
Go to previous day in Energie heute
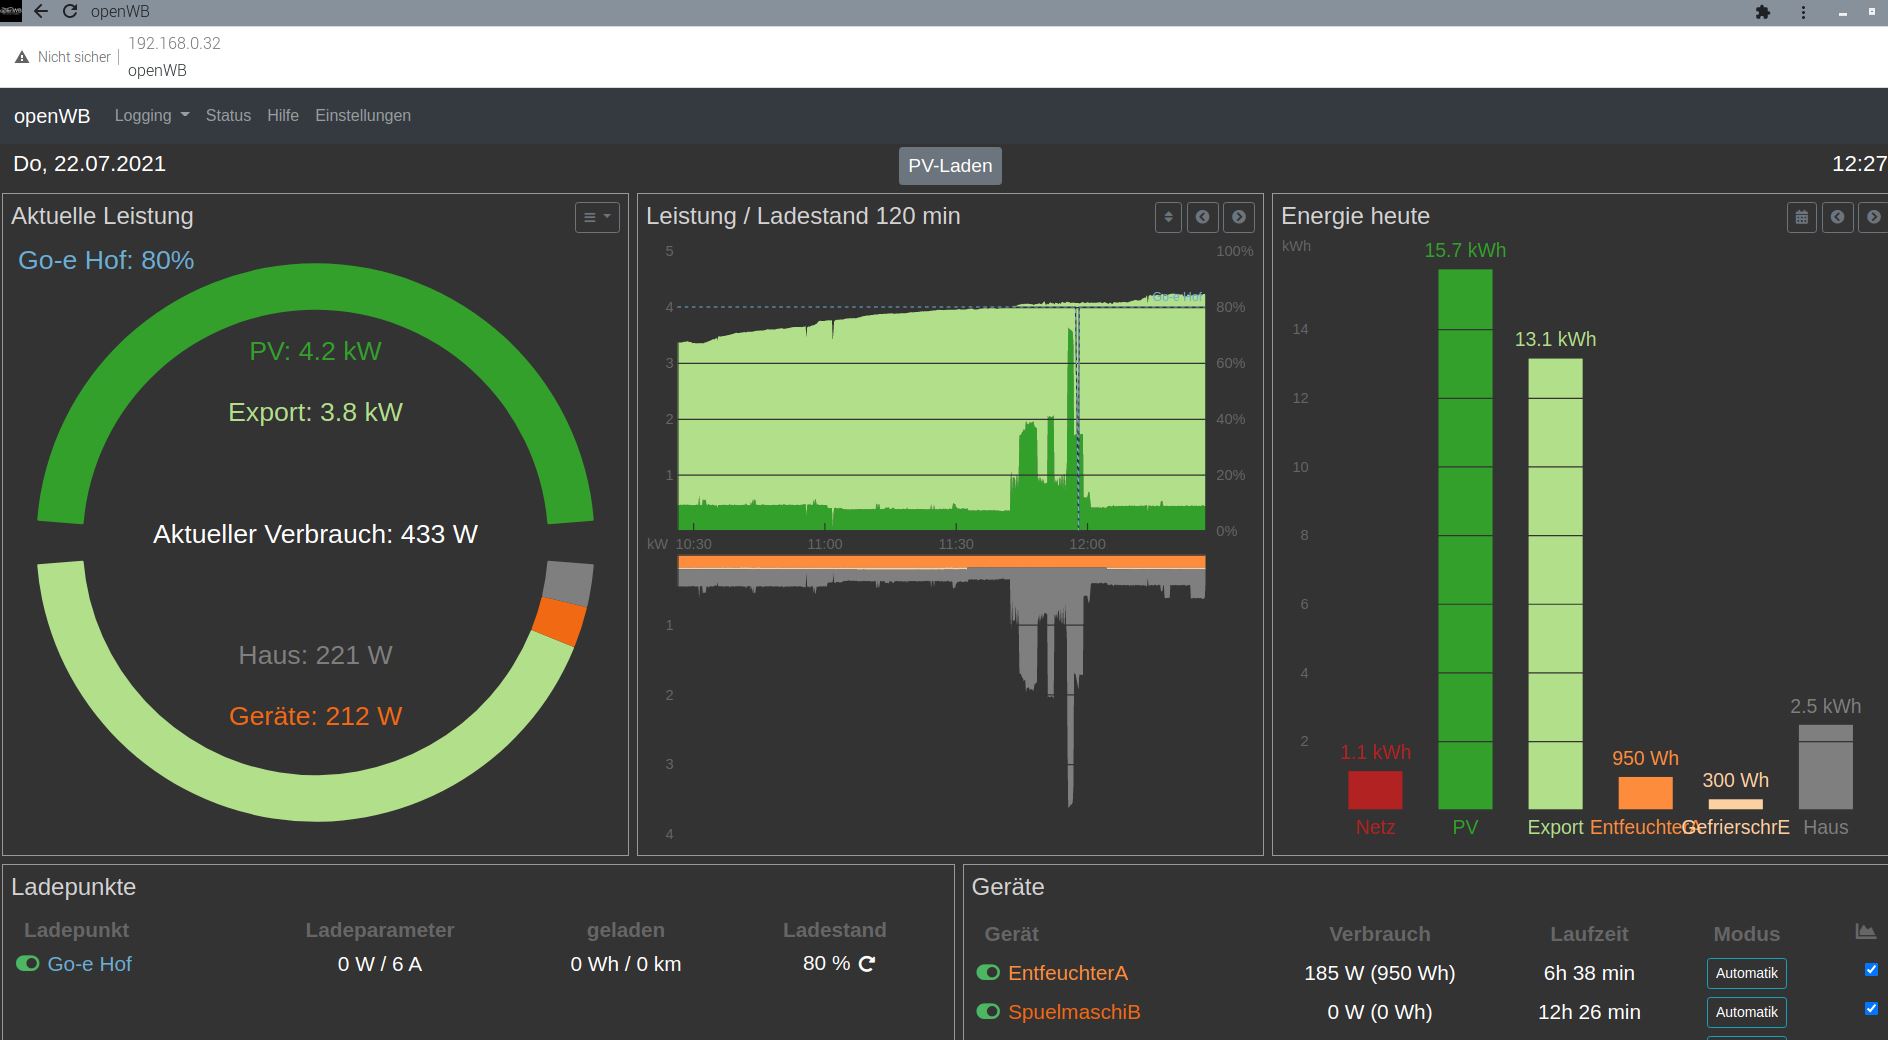tap(1837, 217)
